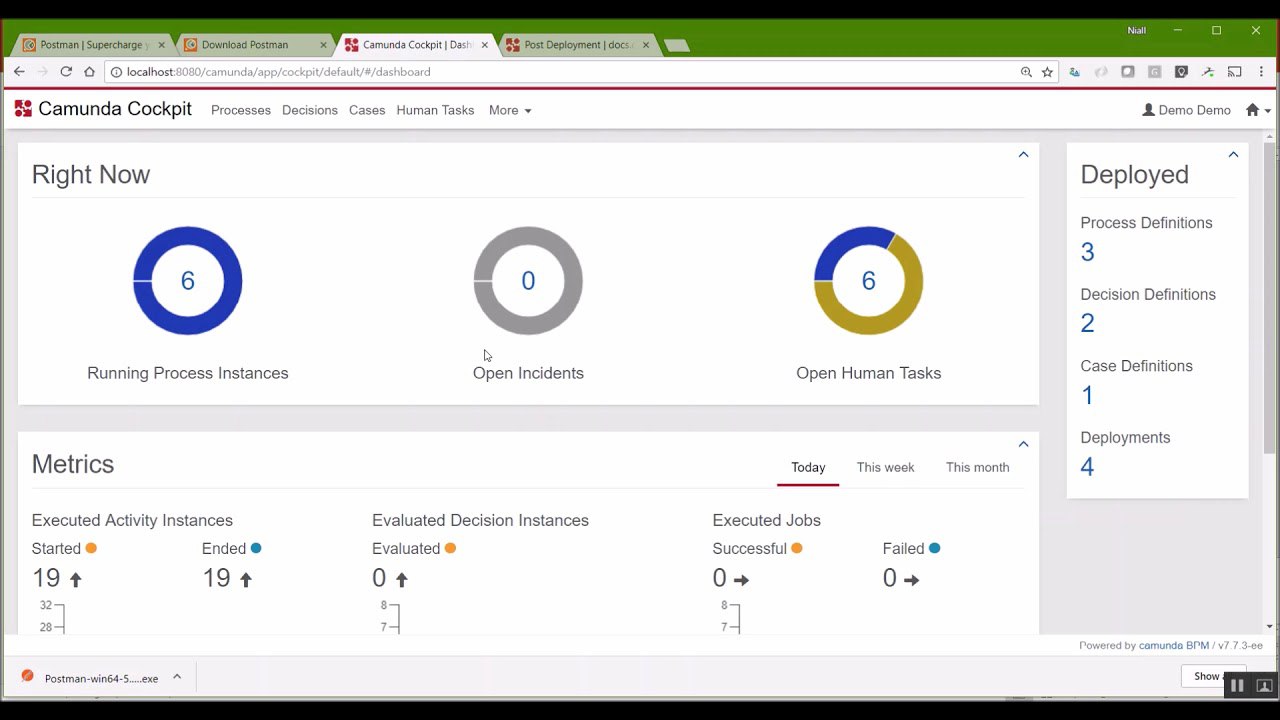Screen dimensions: 1280x720
Task: Open the Human Tasks page
Action: (x=435, y=110)
